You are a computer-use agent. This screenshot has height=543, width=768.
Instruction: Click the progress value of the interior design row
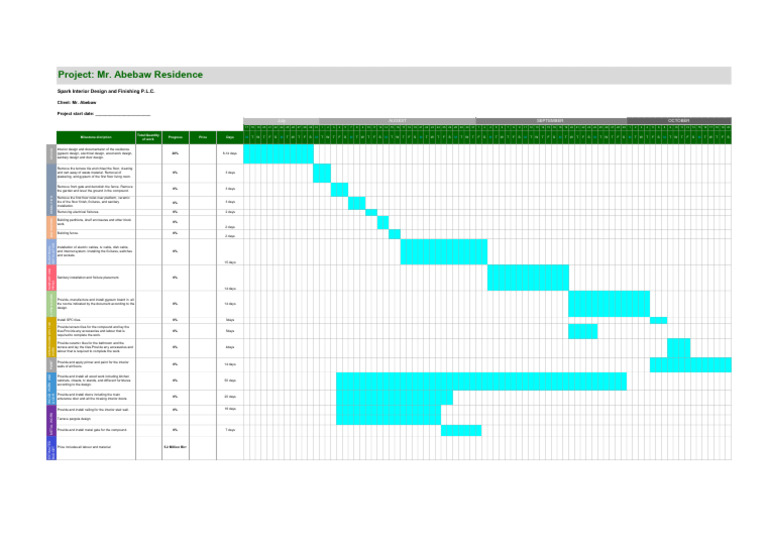coord(175,154)
